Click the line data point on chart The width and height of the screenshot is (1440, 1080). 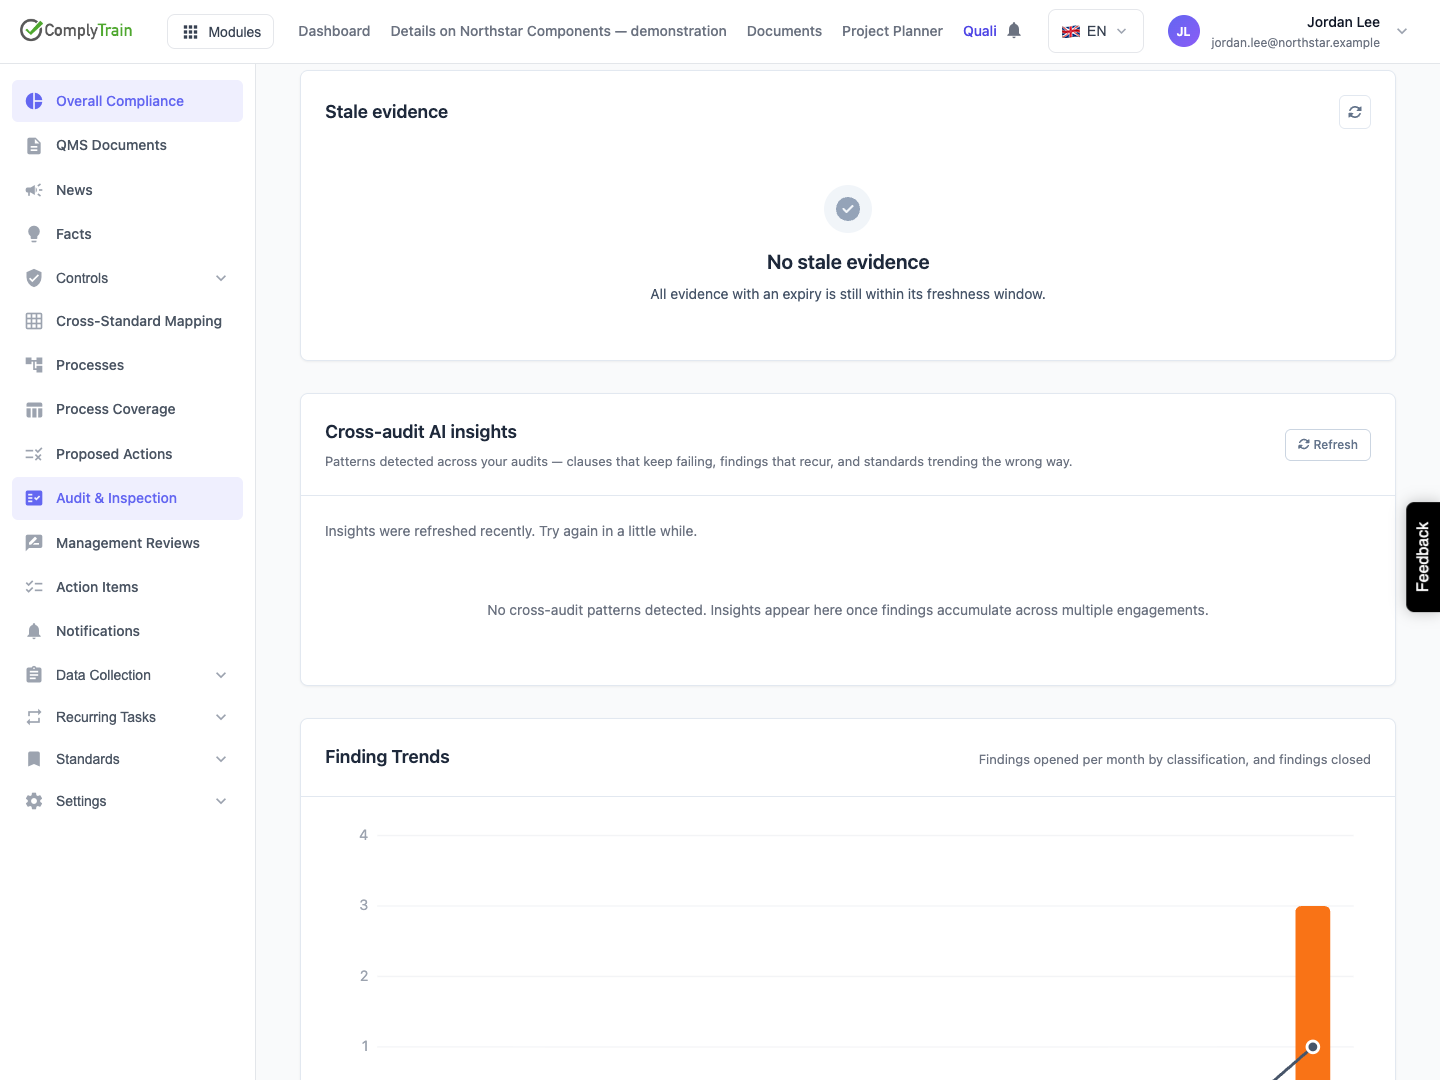tap(1313, 1047)
